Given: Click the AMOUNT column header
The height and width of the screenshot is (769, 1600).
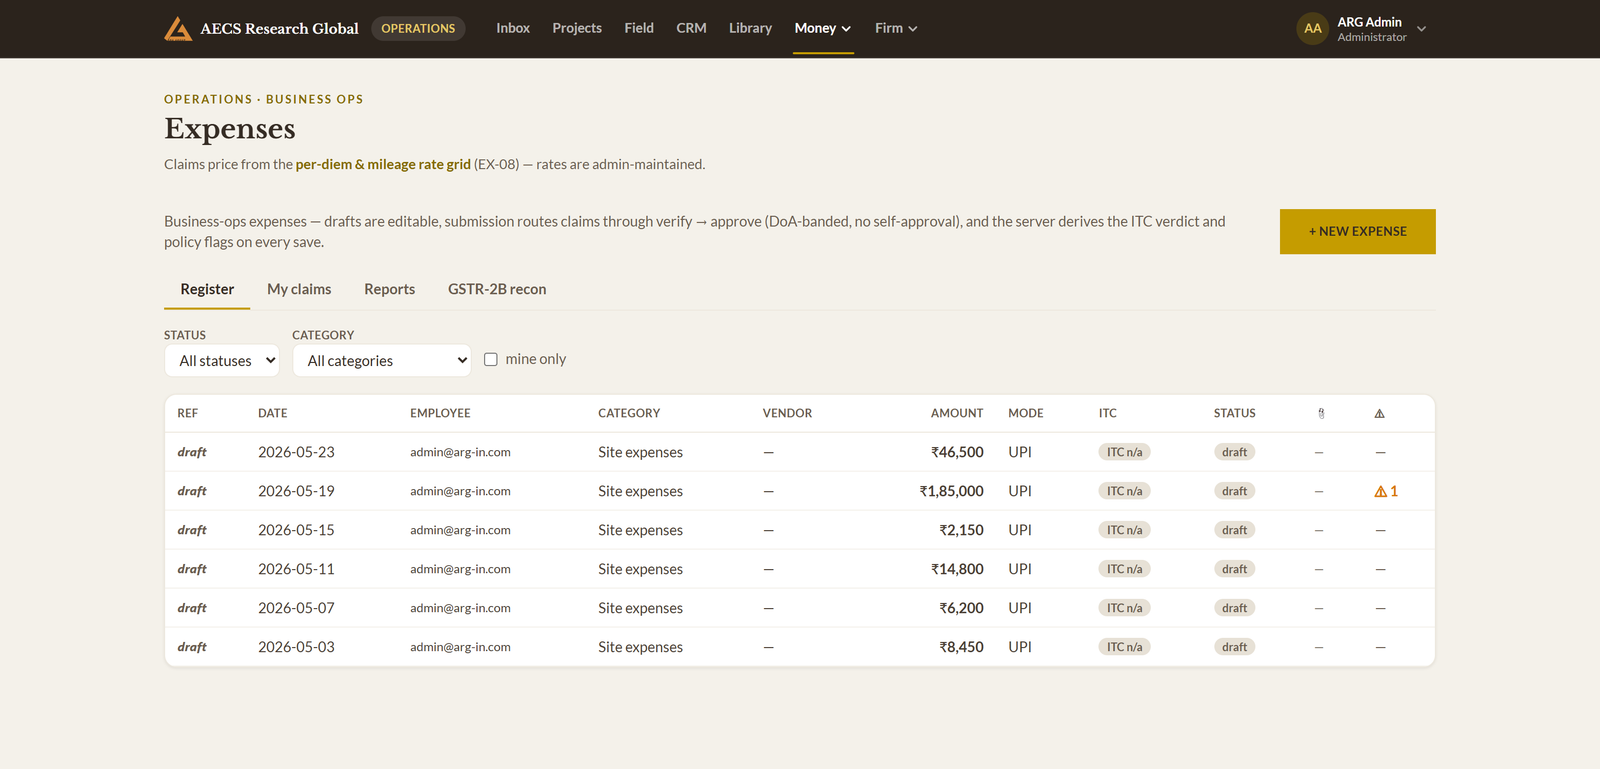Looking at the screenshot, I should pos(957,413).
